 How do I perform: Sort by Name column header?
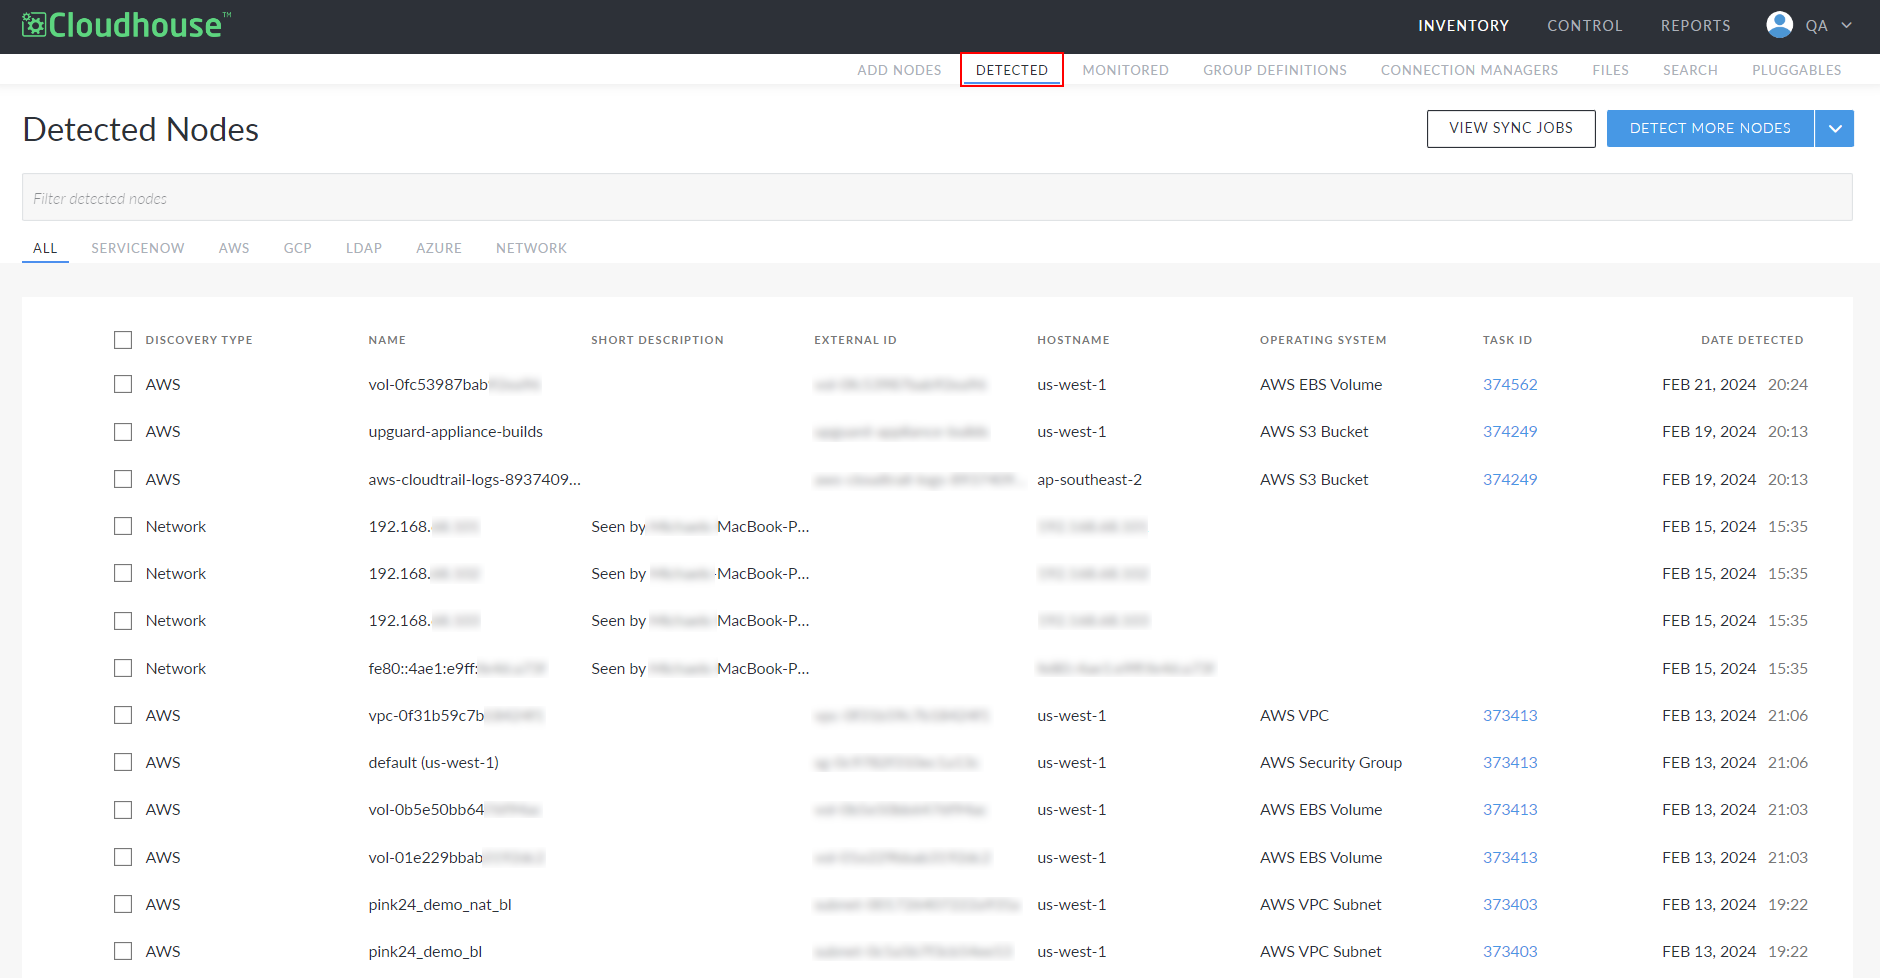(387, 340)
